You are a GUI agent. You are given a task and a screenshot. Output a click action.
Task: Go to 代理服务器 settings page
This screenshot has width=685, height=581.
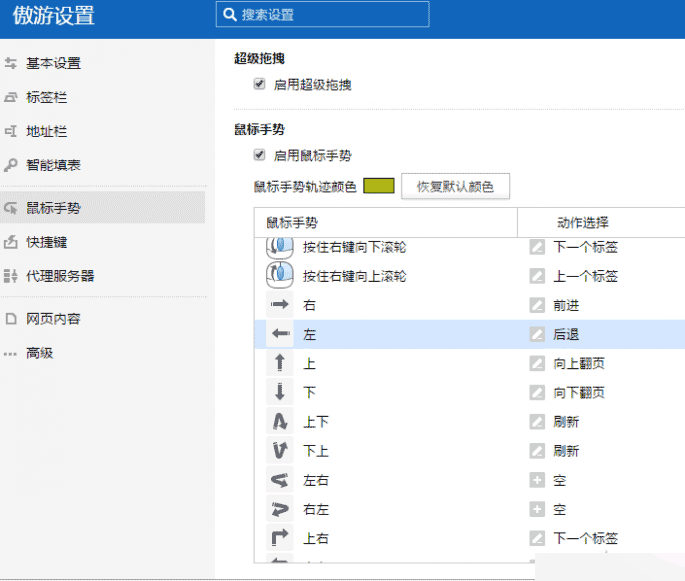(x=59, y=275)
